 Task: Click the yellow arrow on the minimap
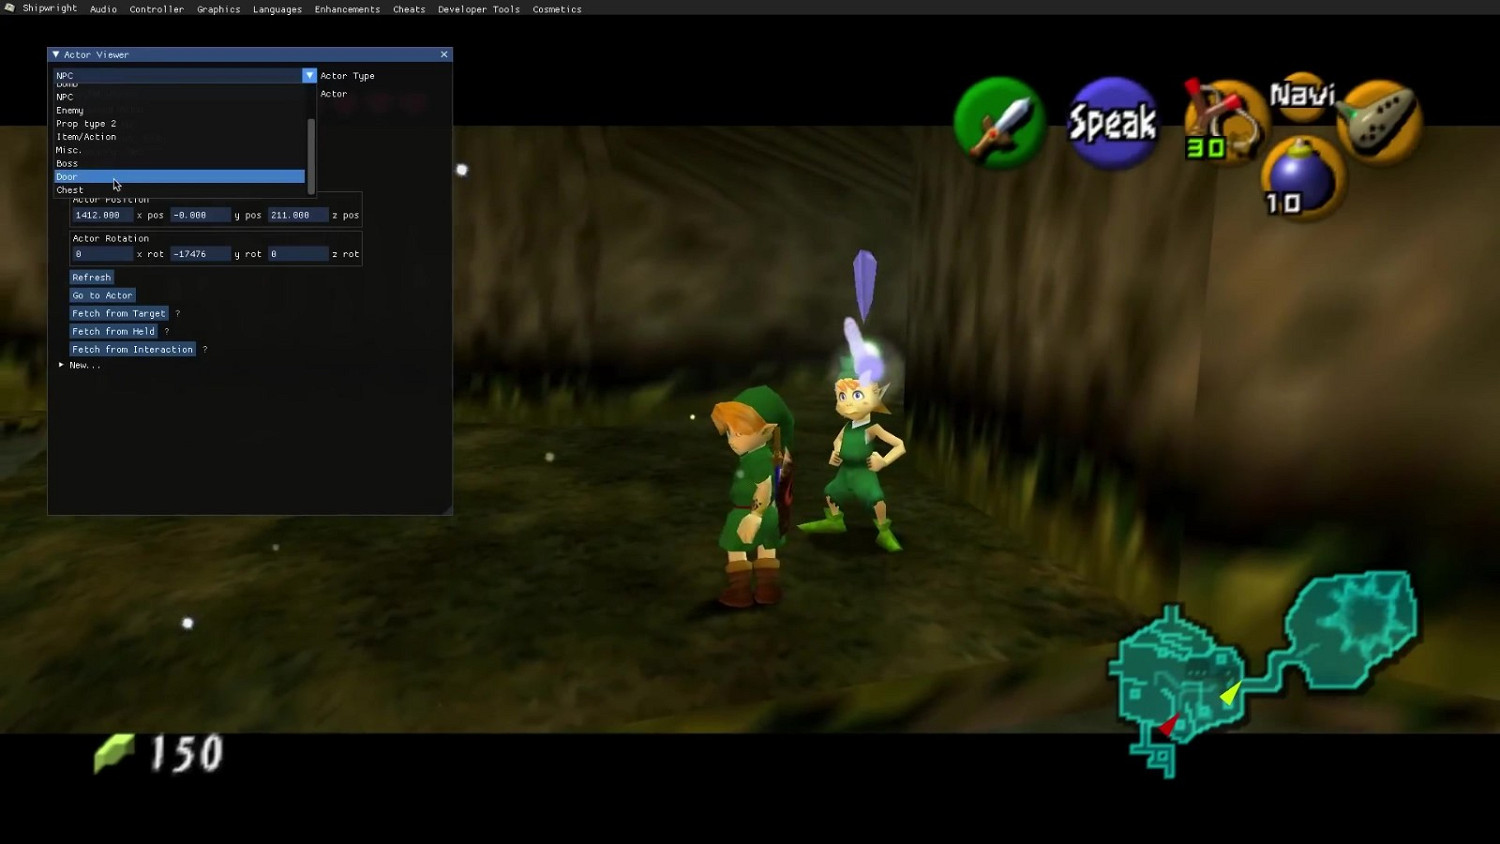[x=1231, y=692]
